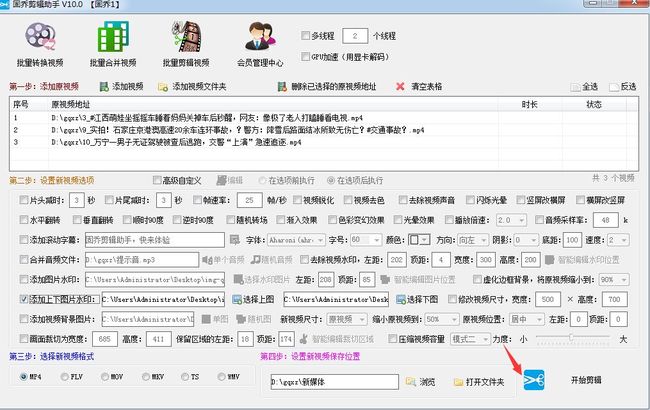Click the 单图 background icon
Viewport: 650px width, 410px height.
(x=206, y=319)
